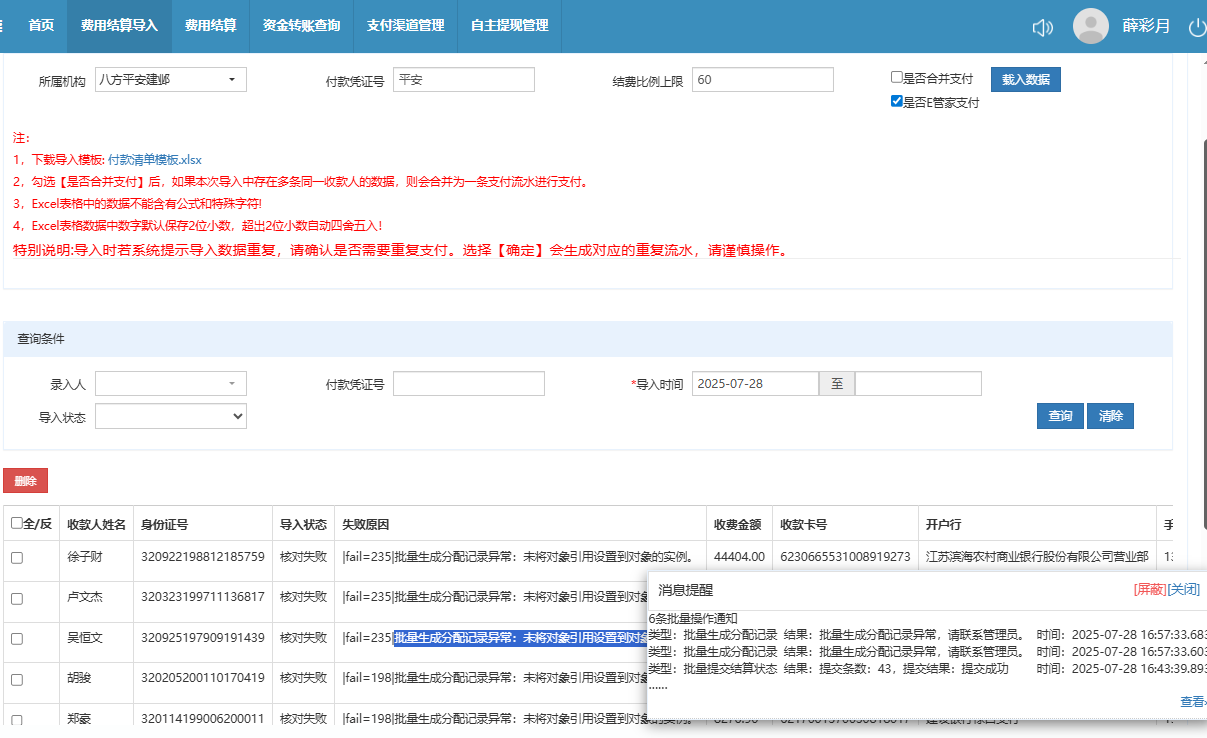Click the 屏蔽 link in notification popup
Screen dimensions: 1207x738
click(x=1149, y=590)
